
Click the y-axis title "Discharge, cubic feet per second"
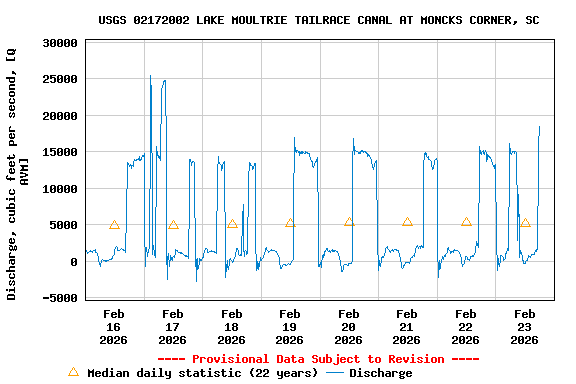[x=11, y=184]
